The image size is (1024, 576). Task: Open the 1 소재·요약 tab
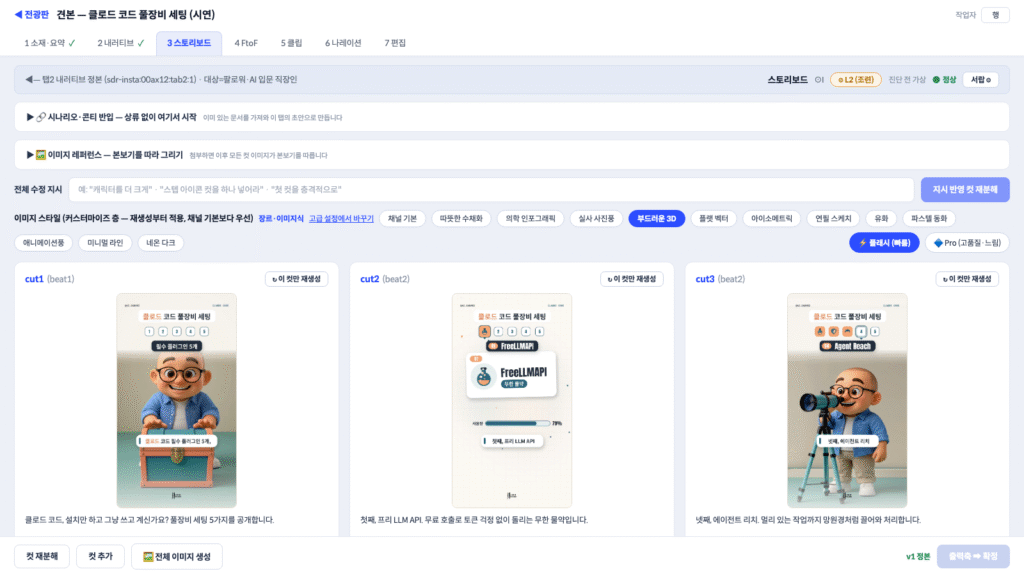coord(50,43)
